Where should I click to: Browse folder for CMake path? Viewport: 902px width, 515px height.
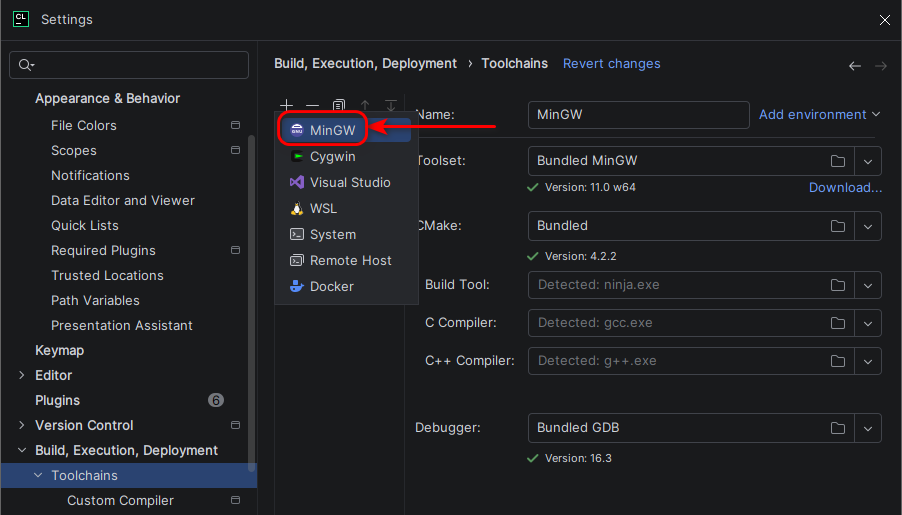tap(838, 226)
